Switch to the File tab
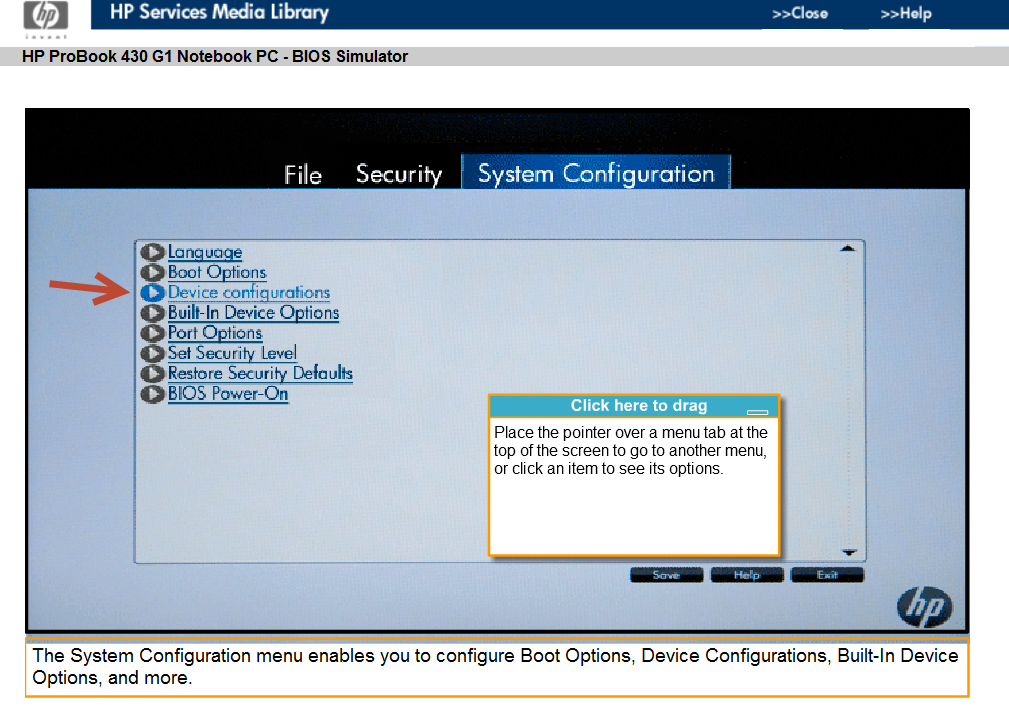1009x721 pixels. click(303, 173)
